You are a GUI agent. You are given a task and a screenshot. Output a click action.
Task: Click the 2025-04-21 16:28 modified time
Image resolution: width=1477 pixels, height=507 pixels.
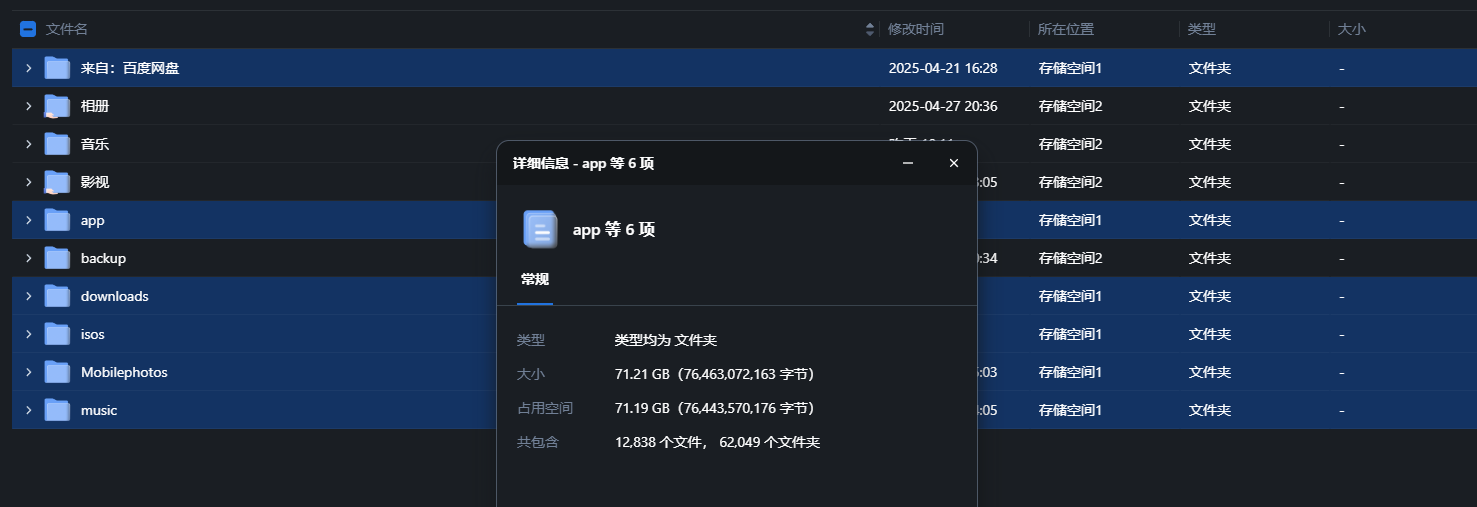click(x=943, y=68)
